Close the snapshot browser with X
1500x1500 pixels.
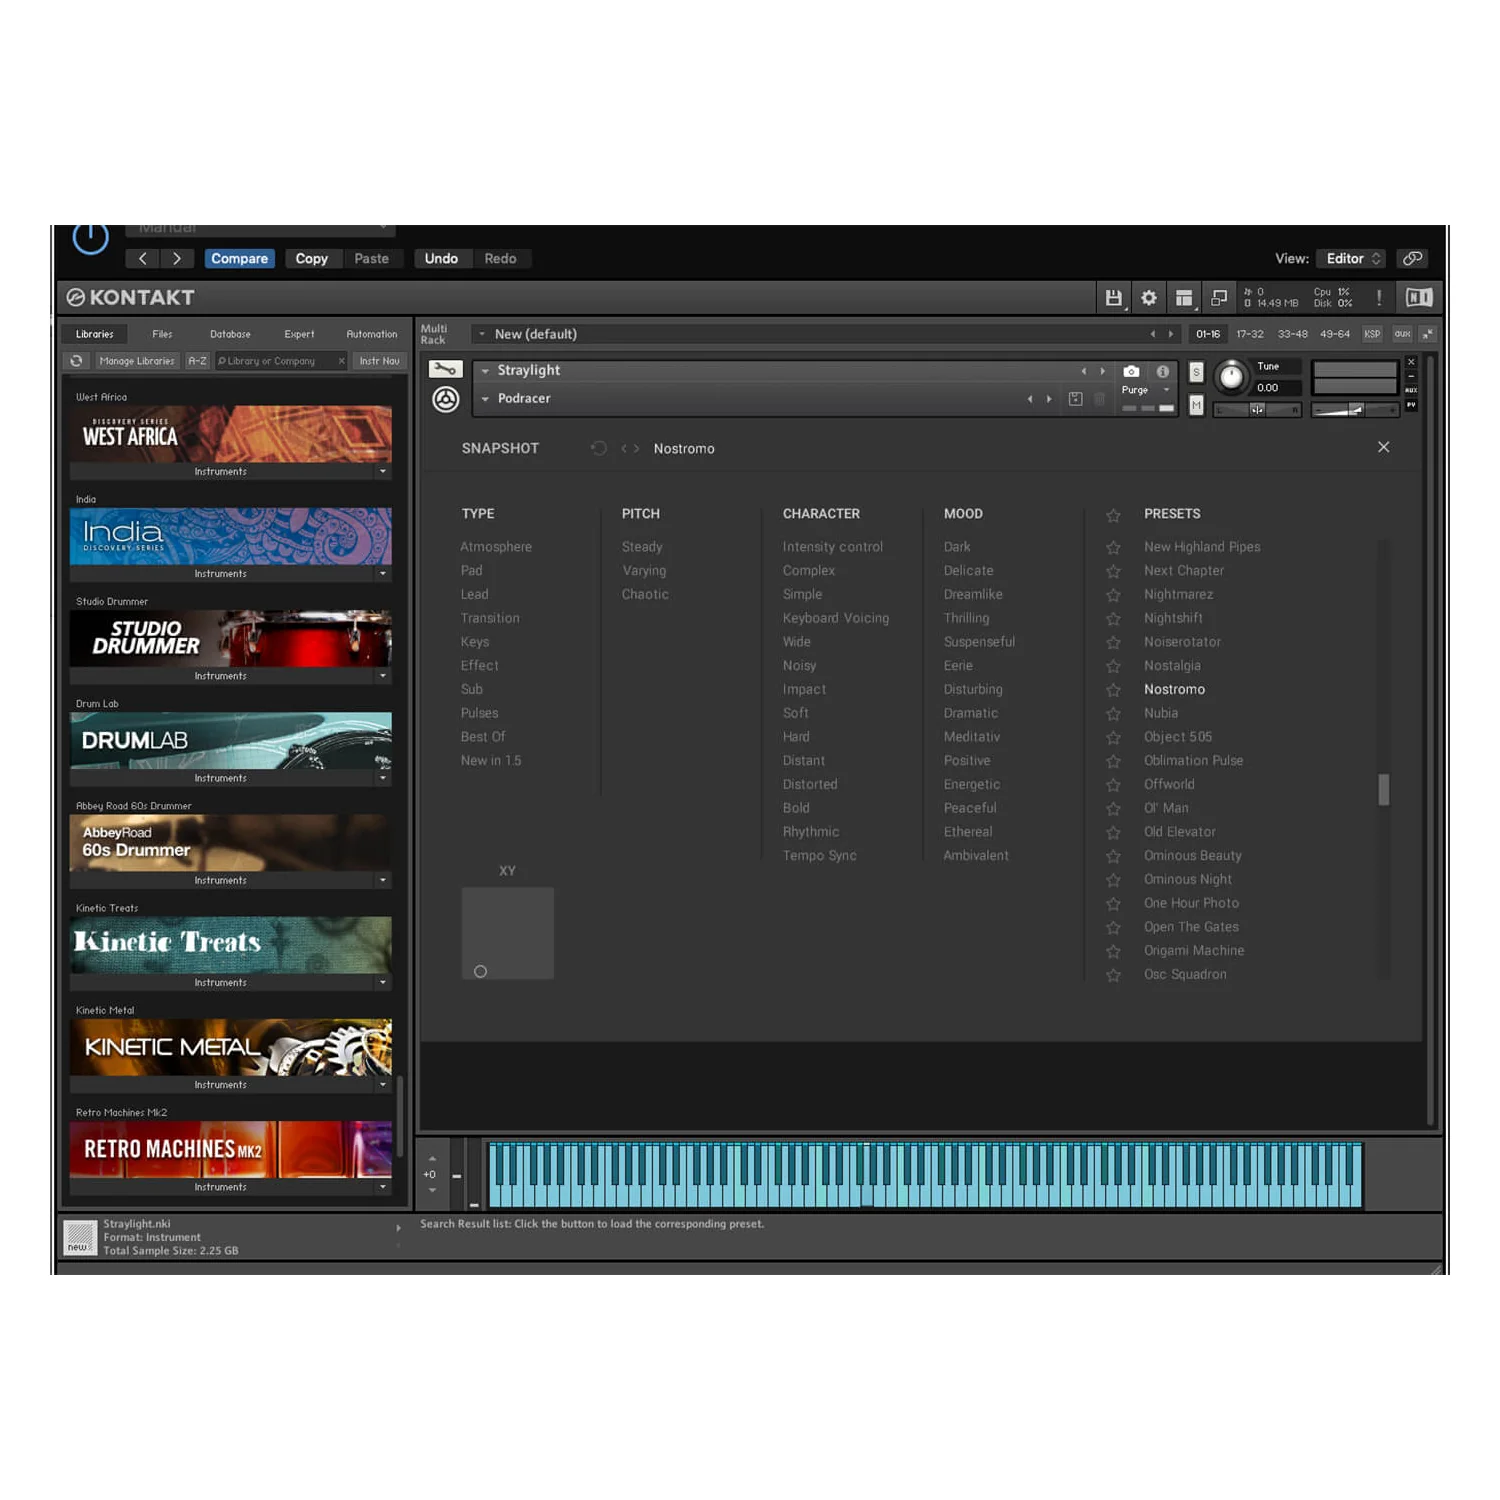point(1383,447)
